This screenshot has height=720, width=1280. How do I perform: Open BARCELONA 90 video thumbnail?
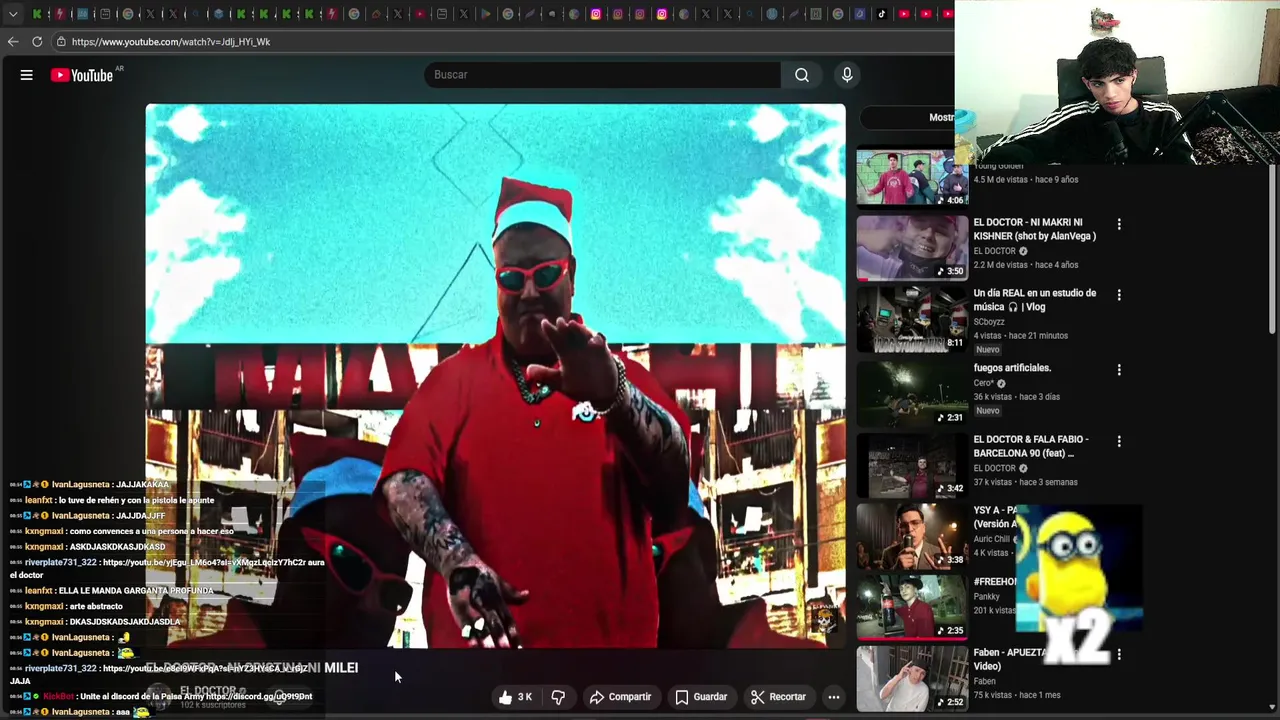pos(912,465)
